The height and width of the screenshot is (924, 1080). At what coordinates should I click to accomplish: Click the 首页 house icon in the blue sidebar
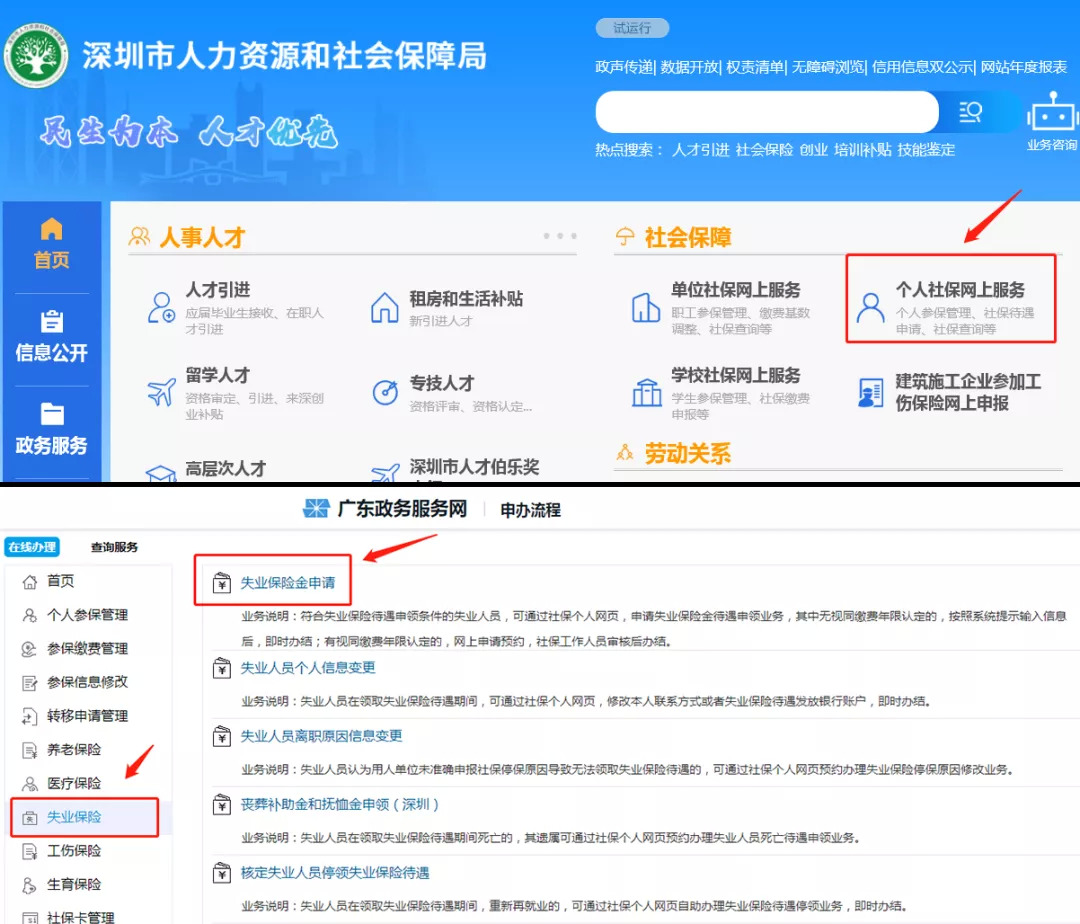click(x=51, y=228)
